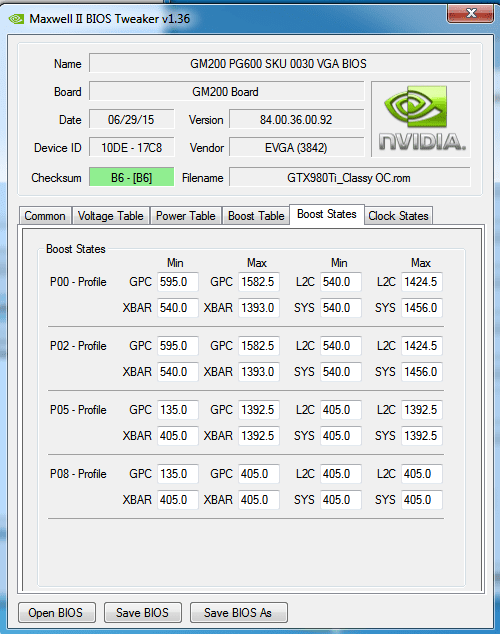Click P08 profile GPC Max field 405.0
Image resolution: width=500 pixels, height=634 pixels.
[x=259, y=473]
